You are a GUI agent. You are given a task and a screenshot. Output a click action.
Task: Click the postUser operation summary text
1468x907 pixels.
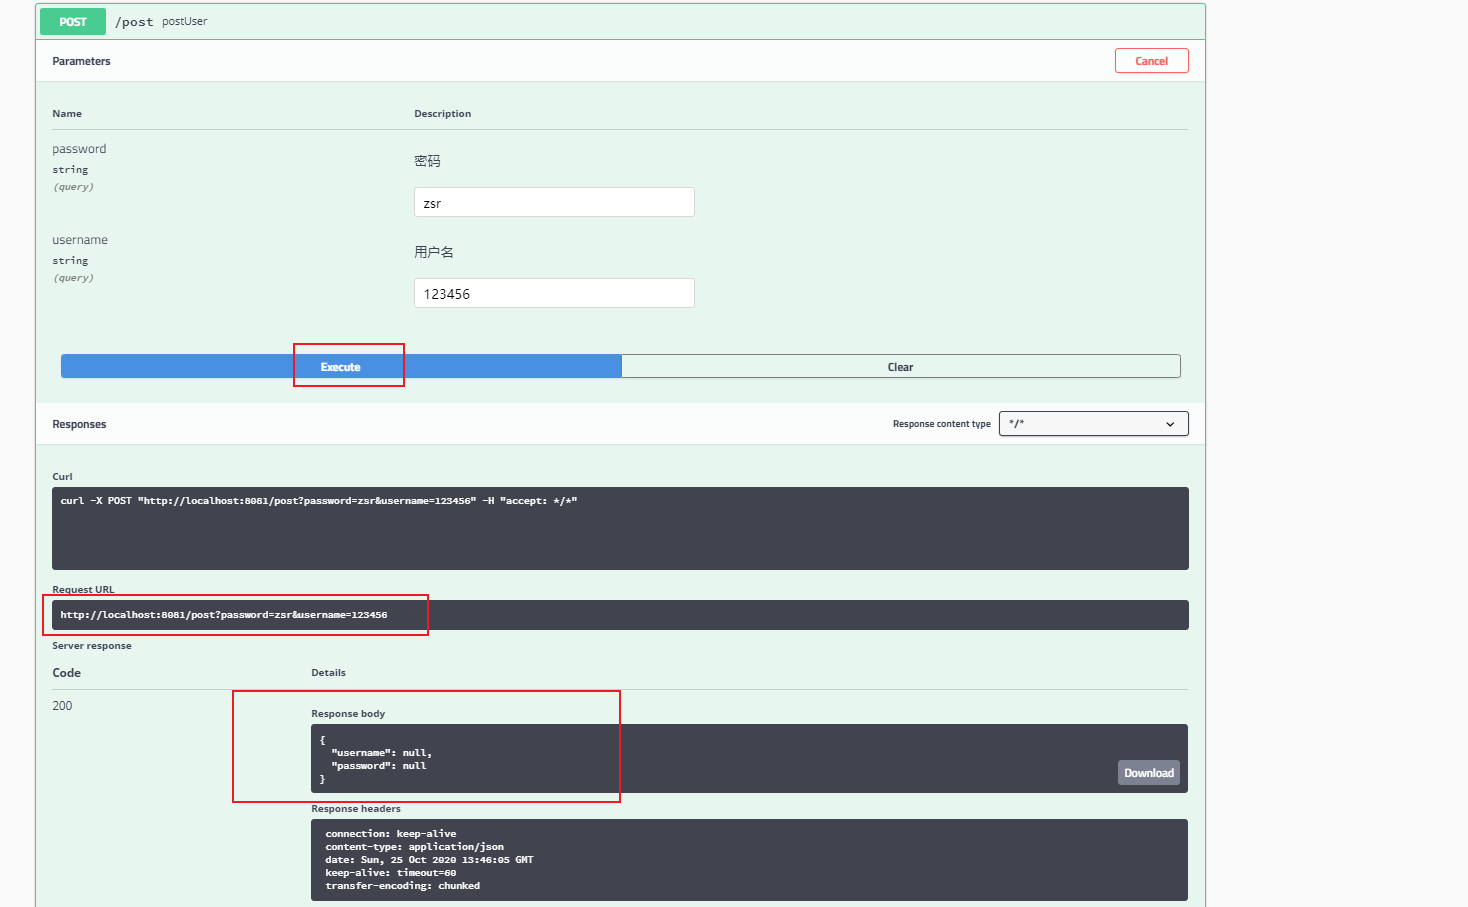[185, 21]
